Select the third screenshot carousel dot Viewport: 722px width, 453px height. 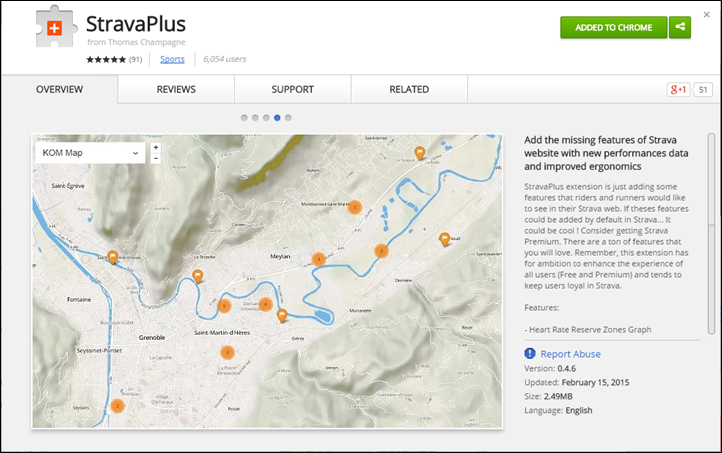pyautogui.click(x=266, y=118)
